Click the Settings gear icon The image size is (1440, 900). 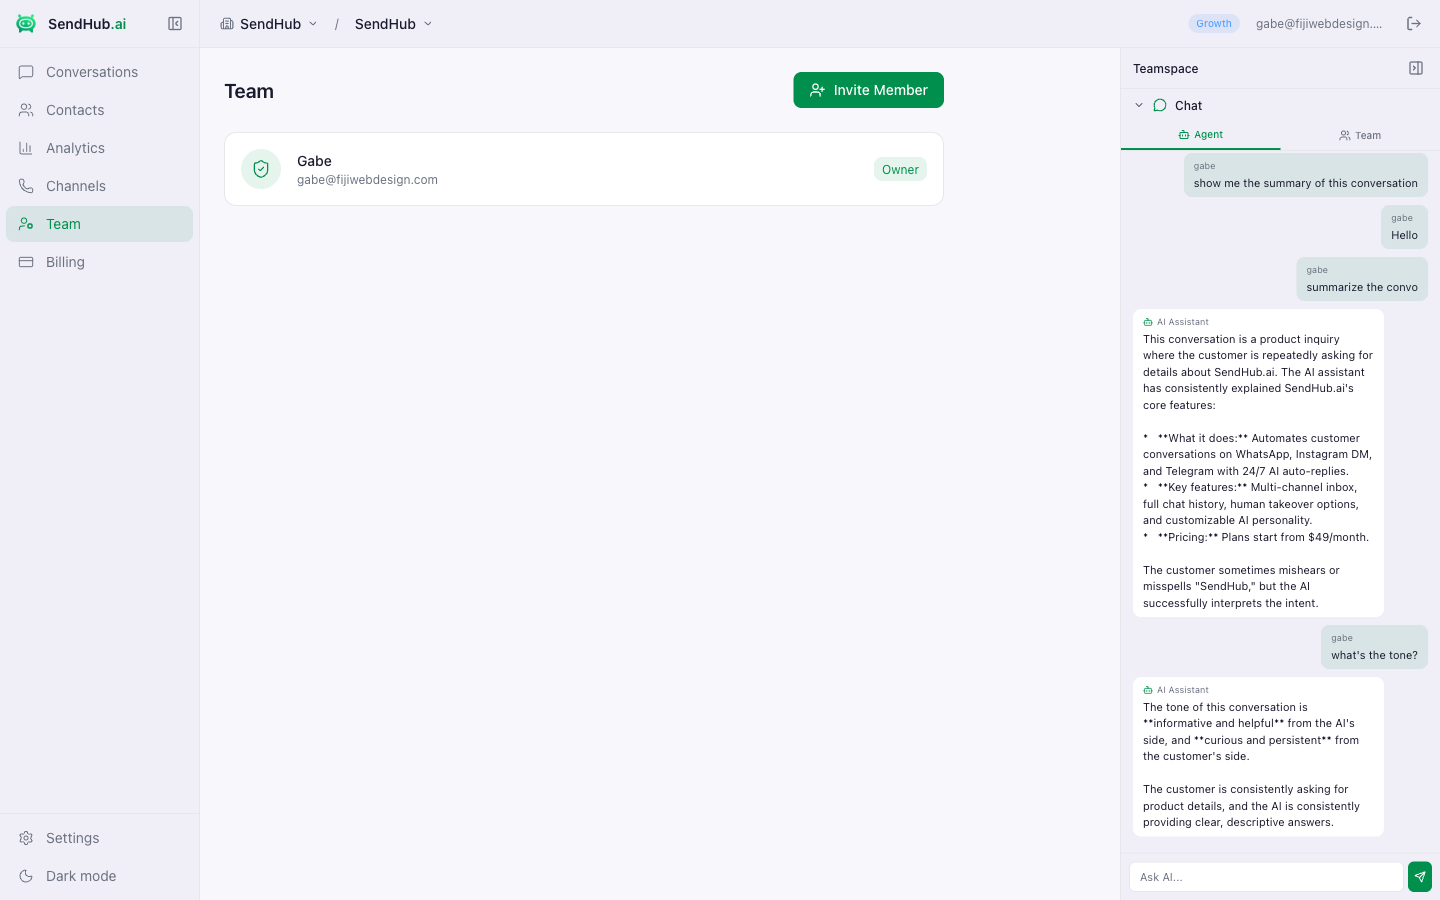pos(26,838)
